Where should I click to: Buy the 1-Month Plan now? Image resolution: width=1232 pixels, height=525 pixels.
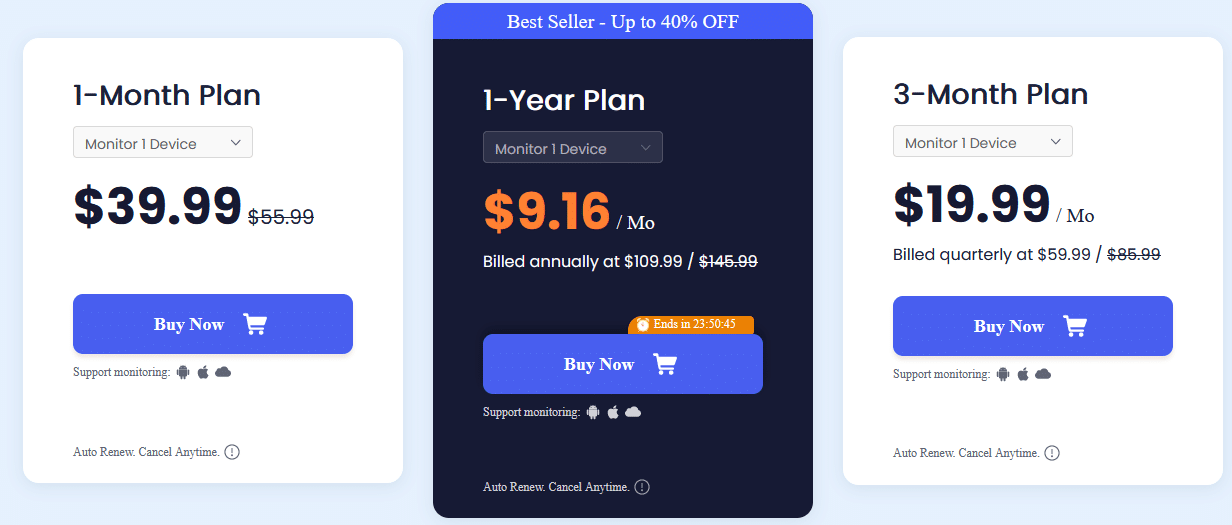213,324
